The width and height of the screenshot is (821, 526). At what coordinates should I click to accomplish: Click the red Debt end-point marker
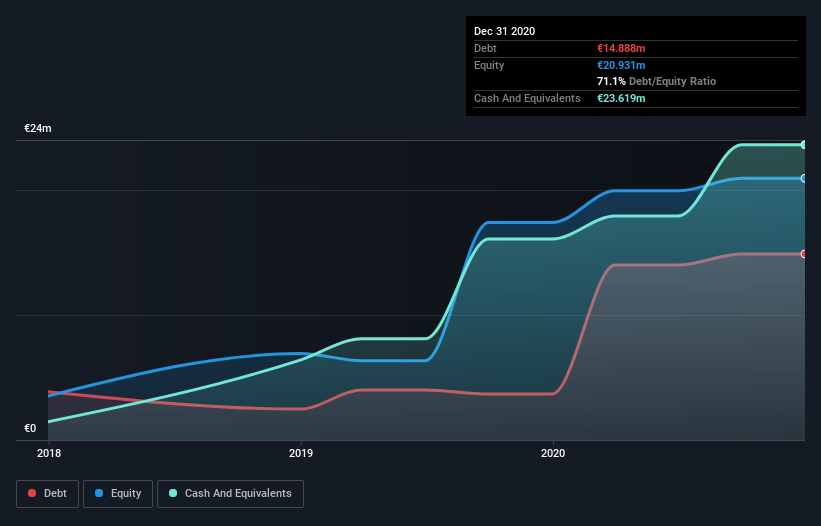pyautogui.click(x=803, y=254)
